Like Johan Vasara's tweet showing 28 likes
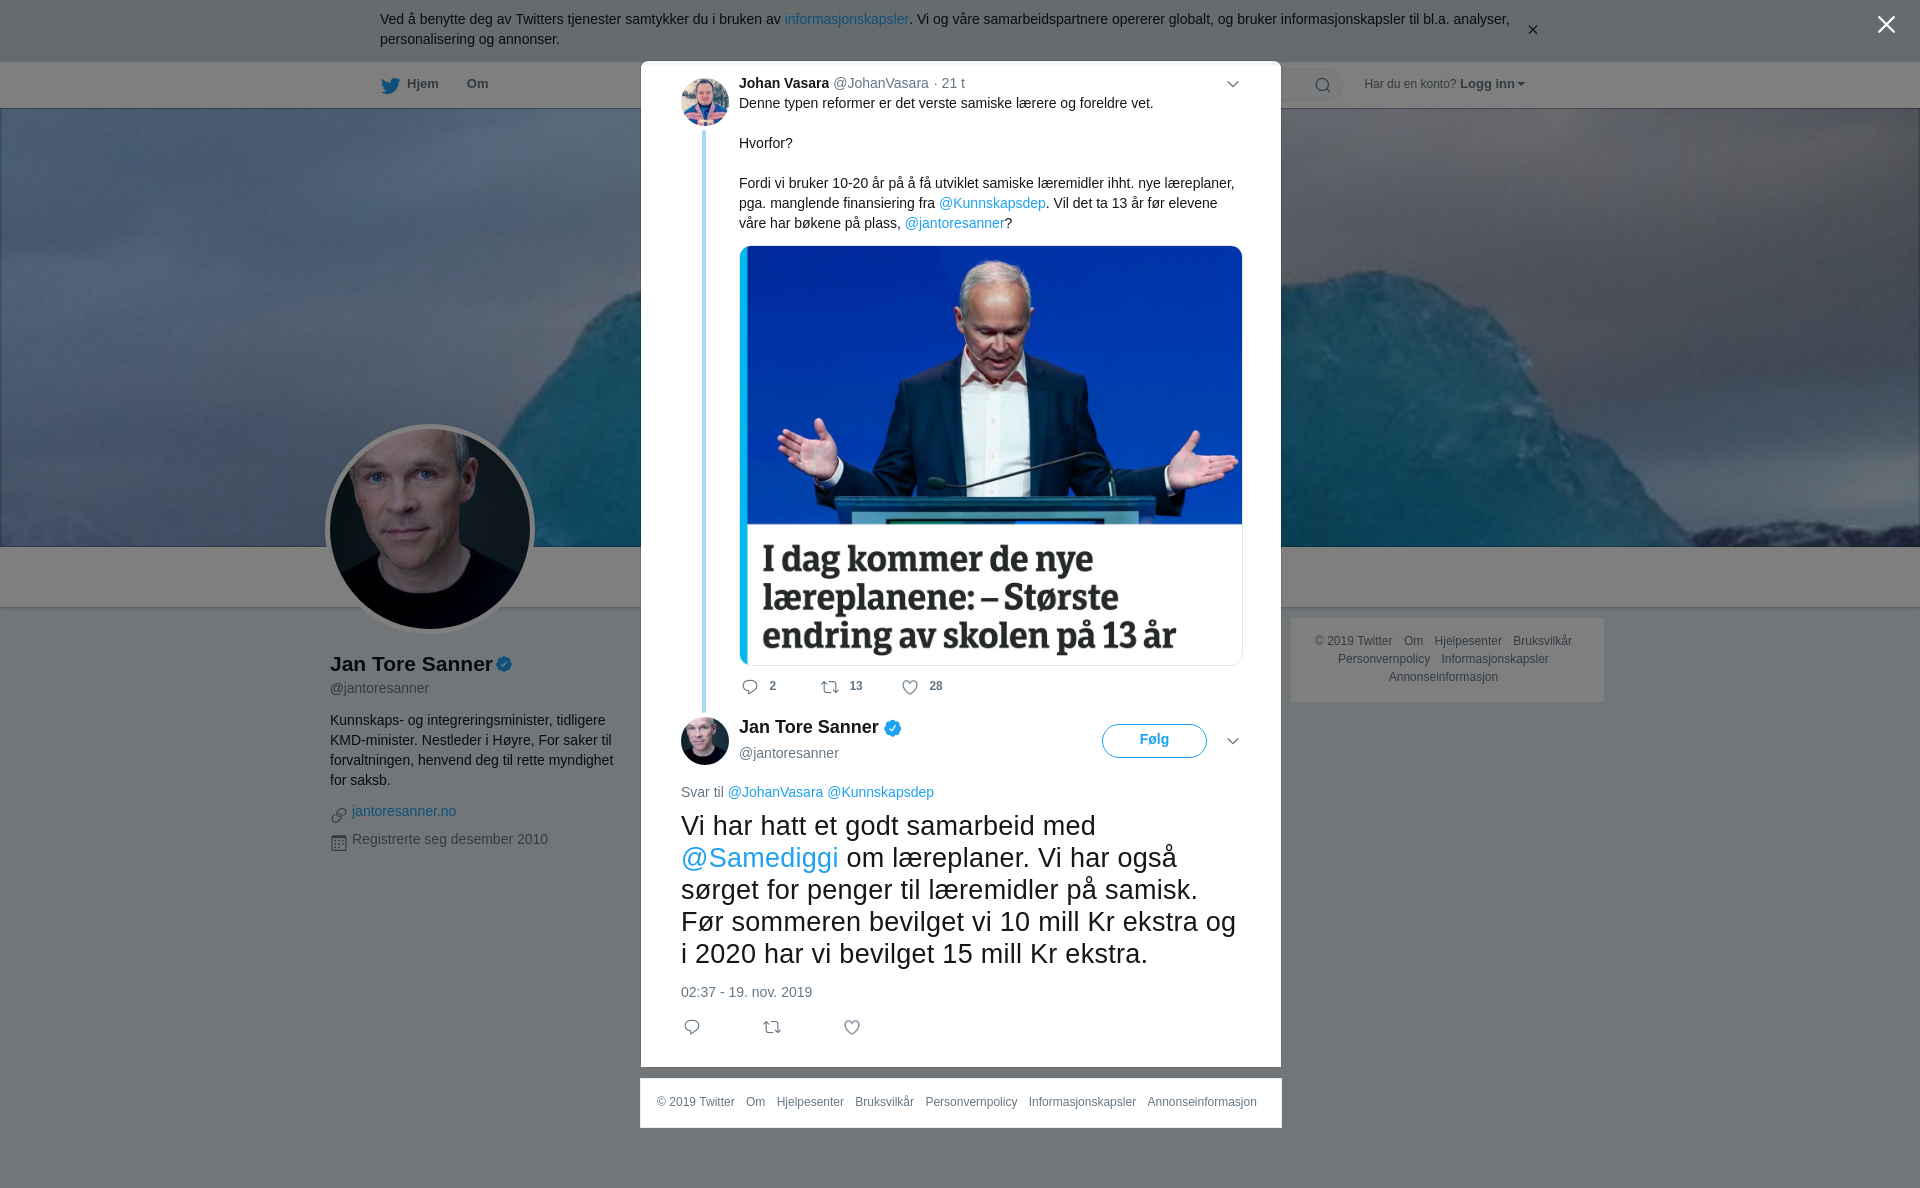This screenshot has height=1188, width=1920. (x=910, y=687)
